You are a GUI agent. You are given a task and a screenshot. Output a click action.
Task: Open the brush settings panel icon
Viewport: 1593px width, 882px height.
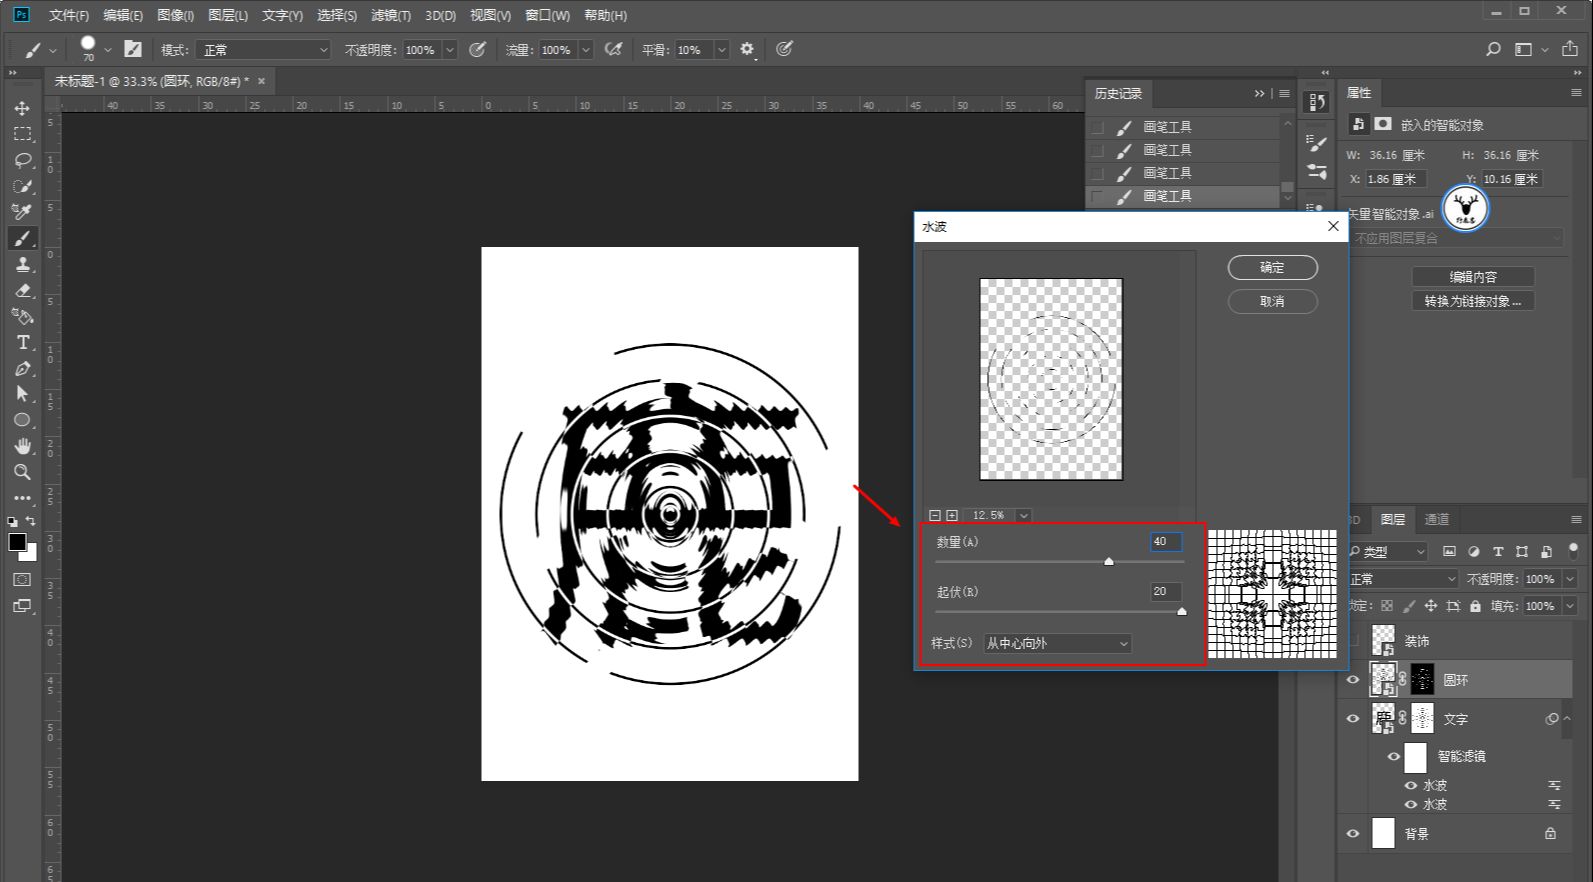133,49
